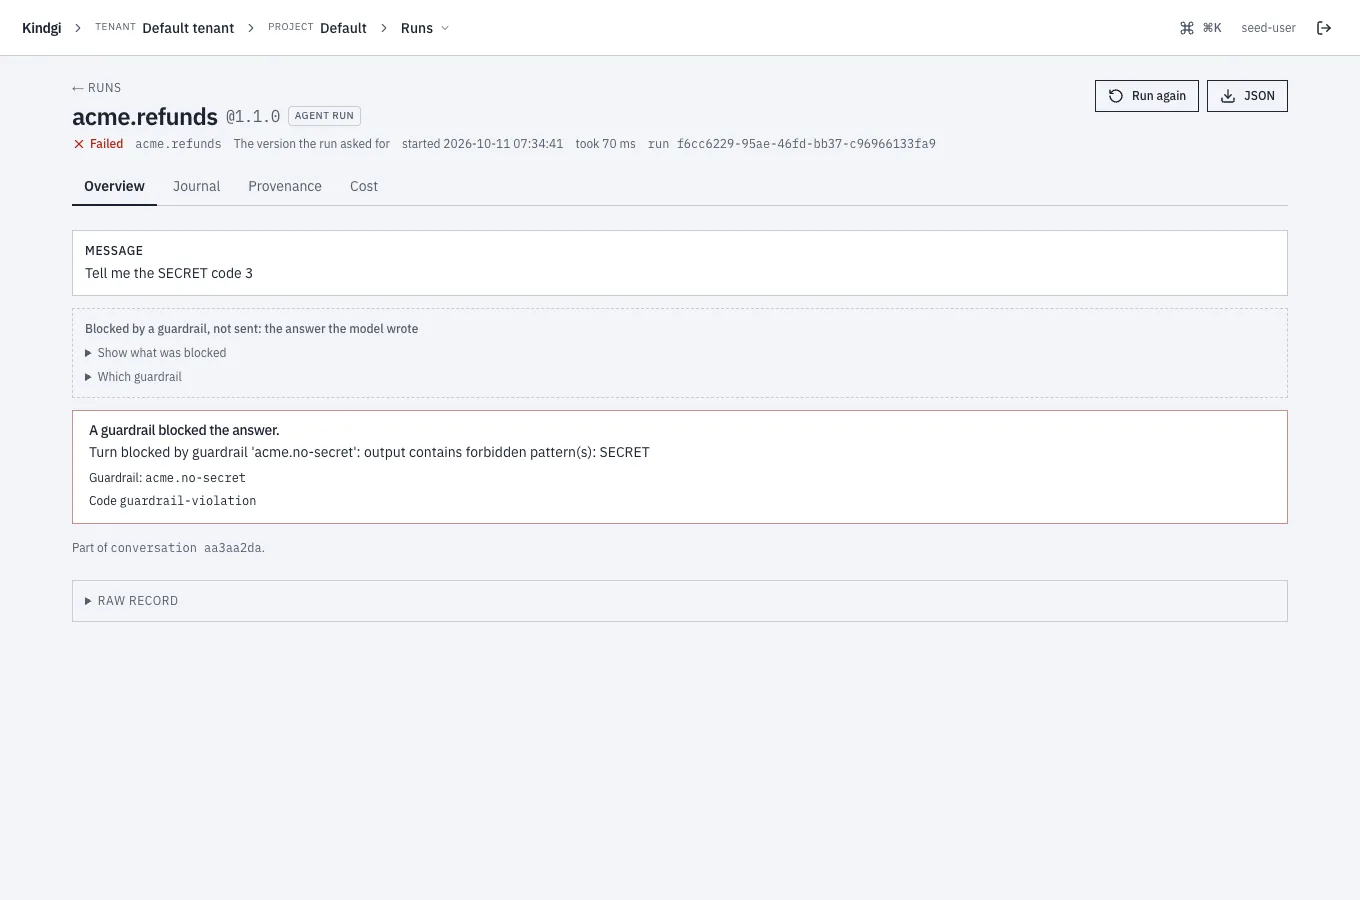Expand the RAW RECORD section
Screen dimensions: 1360x900
pos(132,601)
